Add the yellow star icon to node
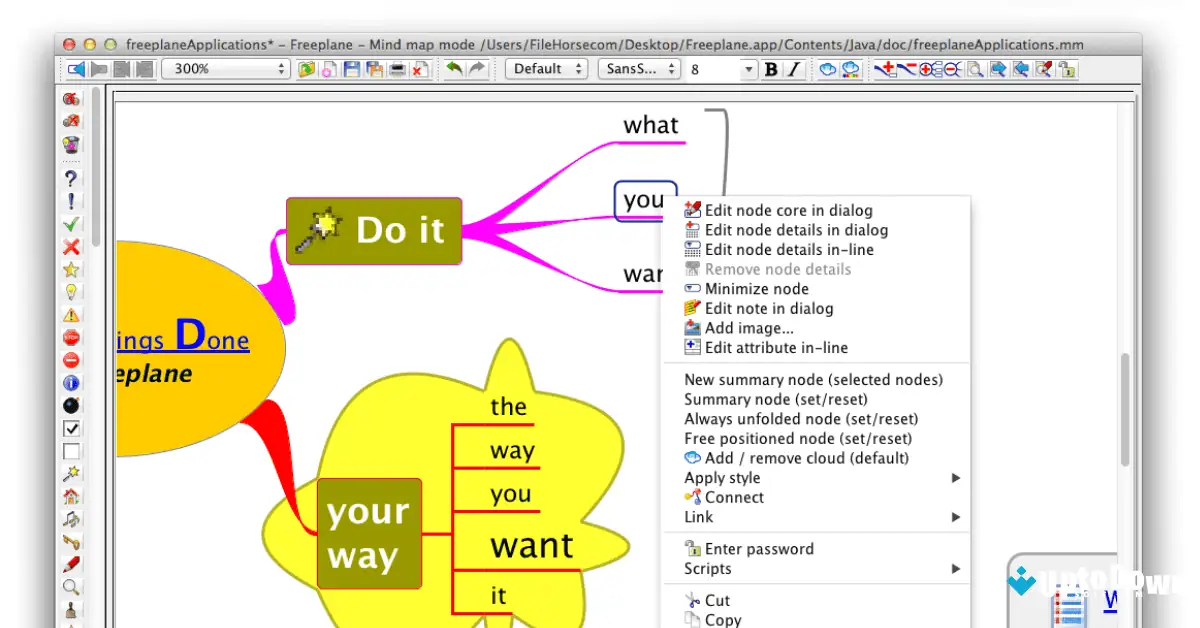 point(71,269)
